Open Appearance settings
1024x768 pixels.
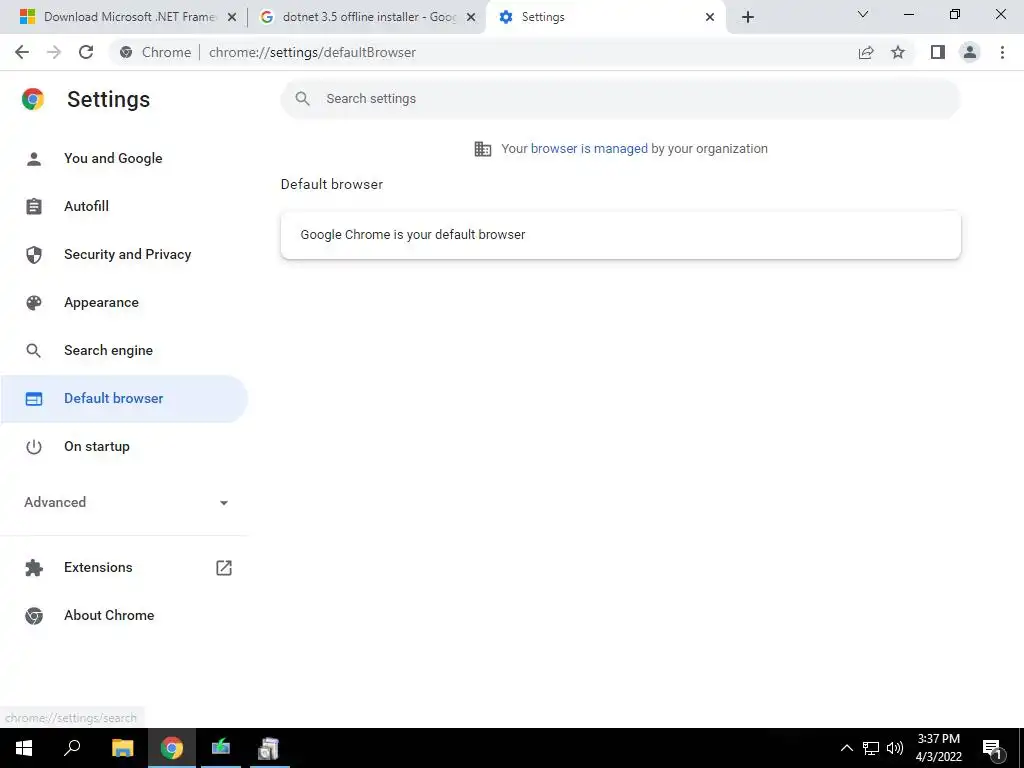[123, 302]
